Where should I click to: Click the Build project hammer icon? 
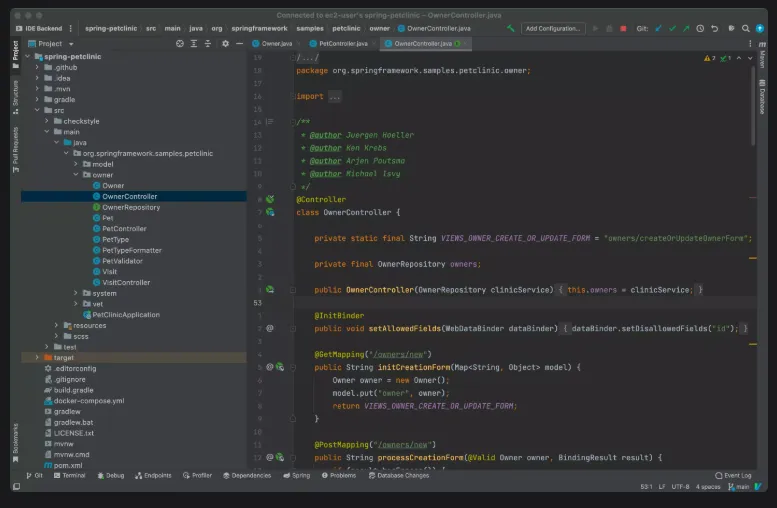(510, 29)
